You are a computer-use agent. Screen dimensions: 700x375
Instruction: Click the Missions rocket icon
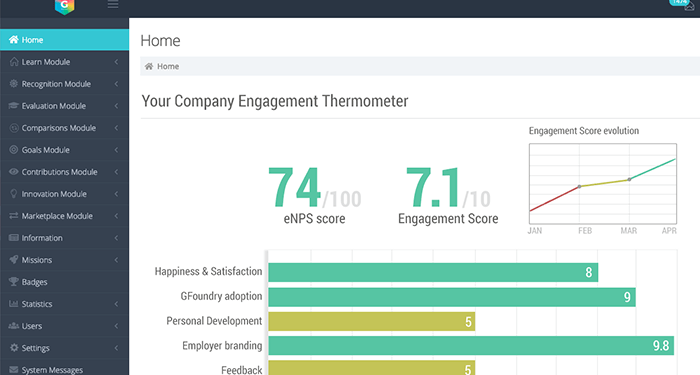click(x=14, y=259)
